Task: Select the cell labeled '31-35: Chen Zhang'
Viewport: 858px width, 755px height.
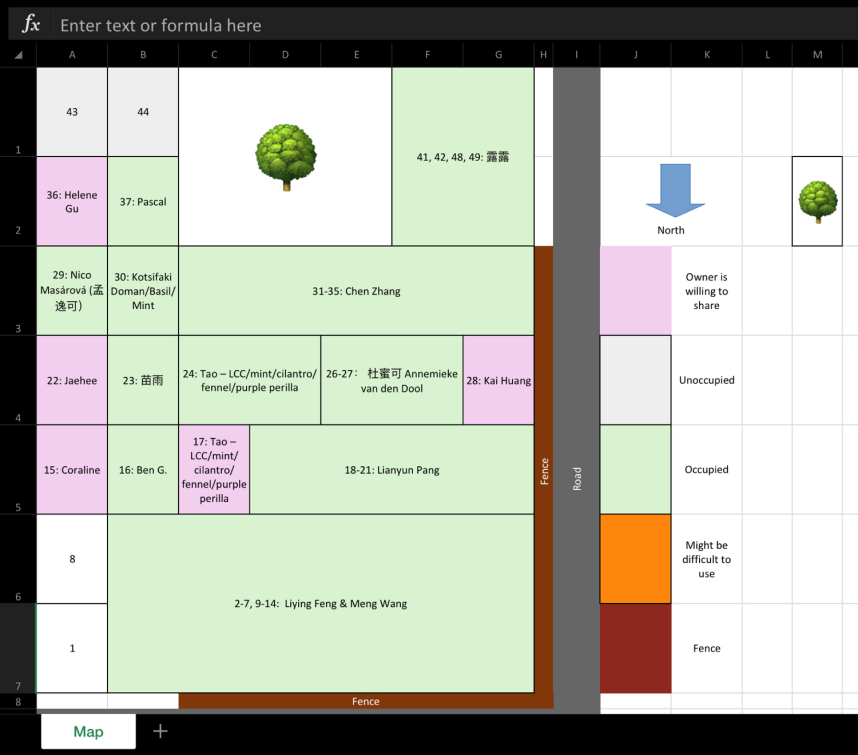Action: click(x=356, y=289)
